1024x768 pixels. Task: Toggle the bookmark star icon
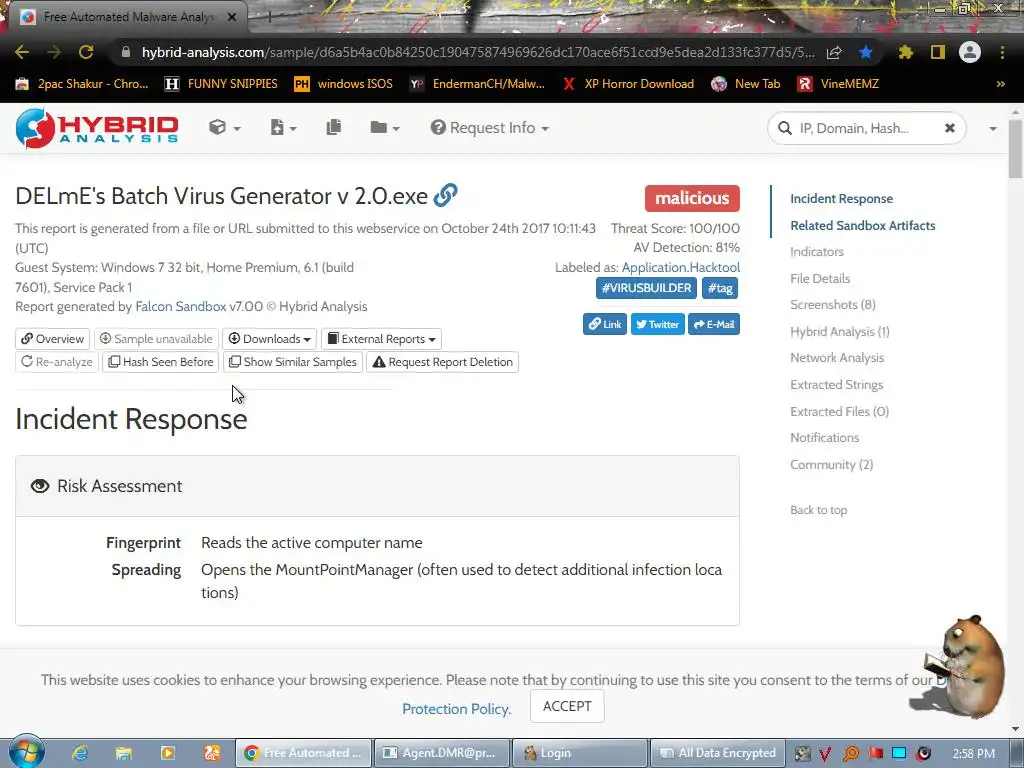click(x=866, y=52)
